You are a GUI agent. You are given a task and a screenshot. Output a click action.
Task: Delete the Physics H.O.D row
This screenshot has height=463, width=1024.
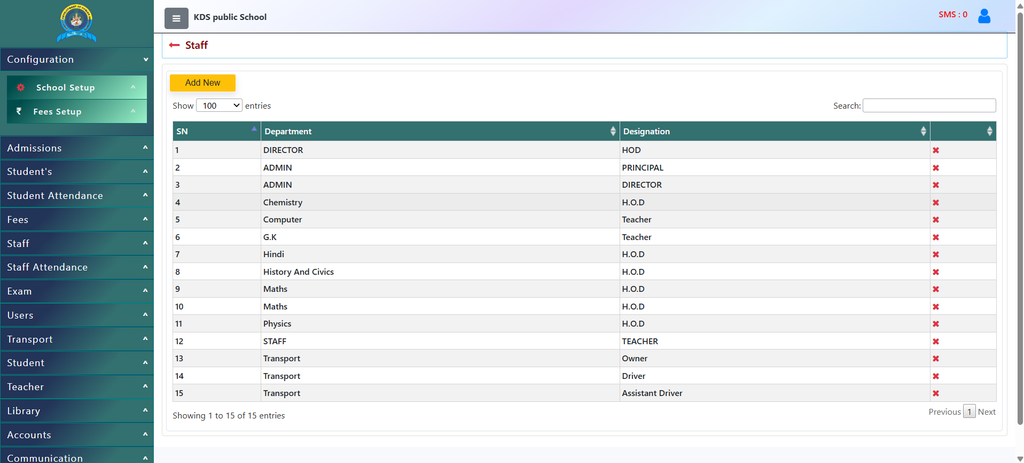click(x=935, y=324)
